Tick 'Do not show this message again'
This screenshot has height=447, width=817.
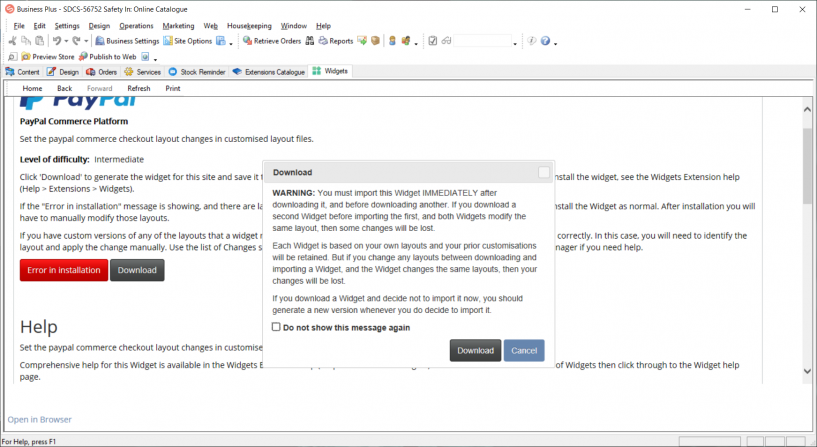click(x=276, y=327)
